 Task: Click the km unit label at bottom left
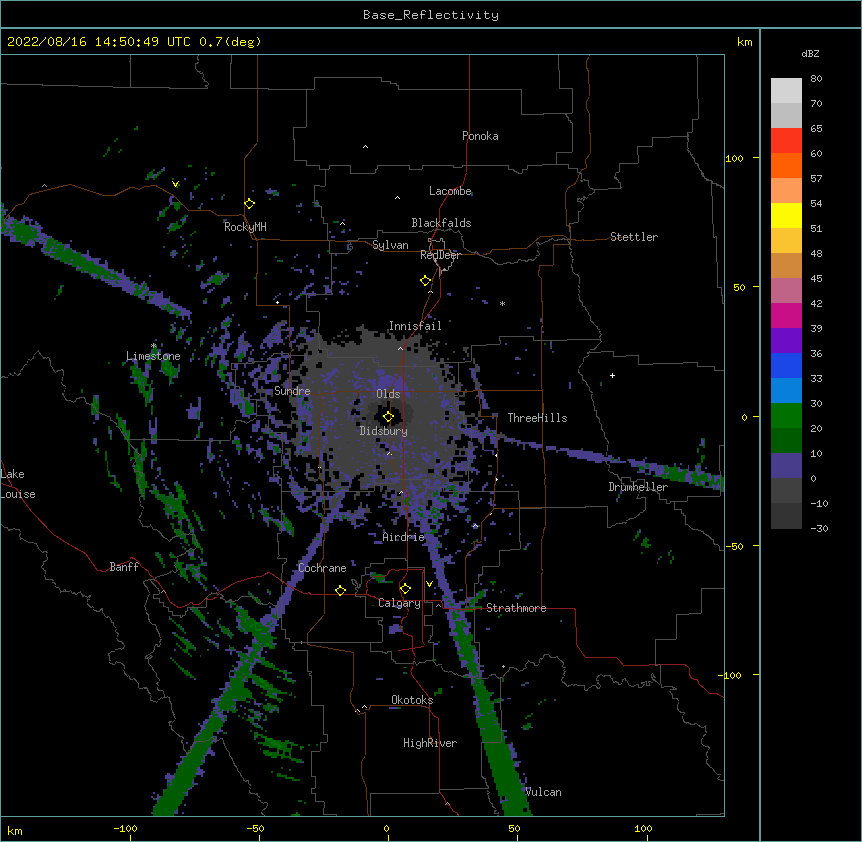[15, 830]
